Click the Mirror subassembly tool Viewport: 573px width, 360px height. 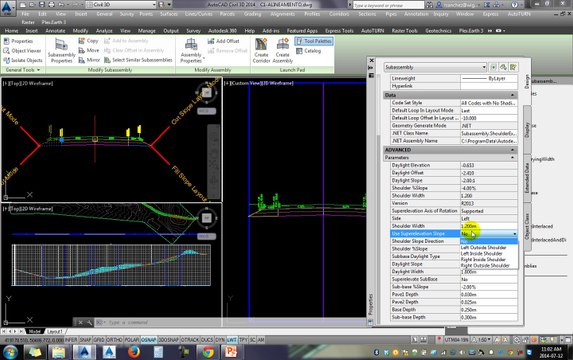[x=89, y=60]
